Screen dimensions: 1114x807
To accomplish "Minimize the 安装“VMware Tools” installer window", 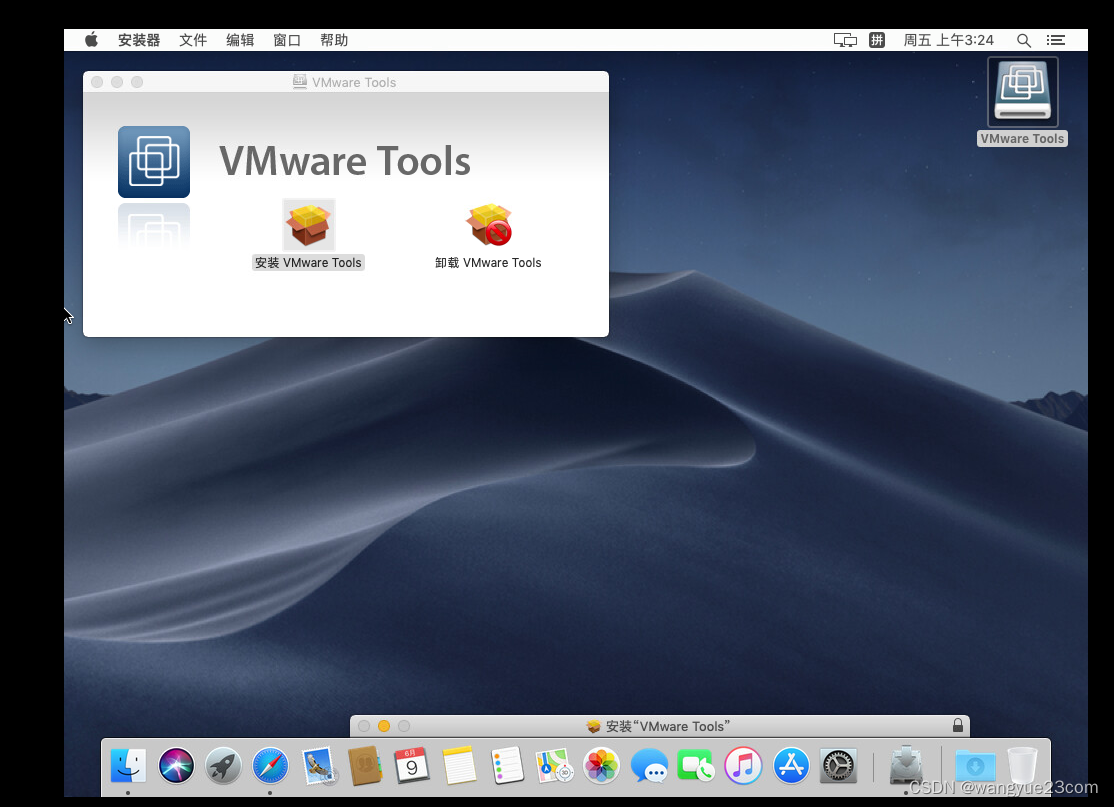I will coord(384,726).
